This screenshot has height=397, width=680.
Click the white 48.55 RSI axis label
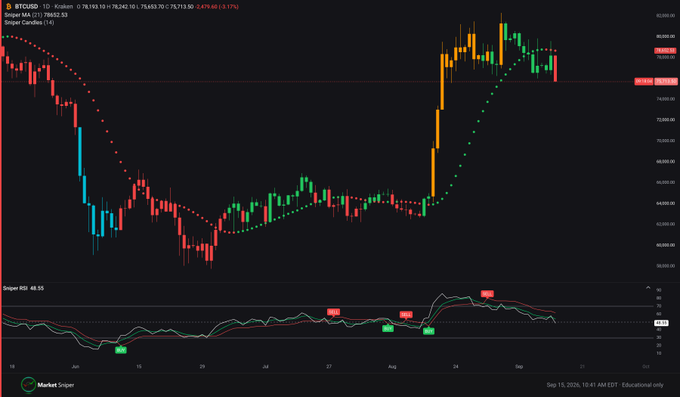[x=661, y=323]
